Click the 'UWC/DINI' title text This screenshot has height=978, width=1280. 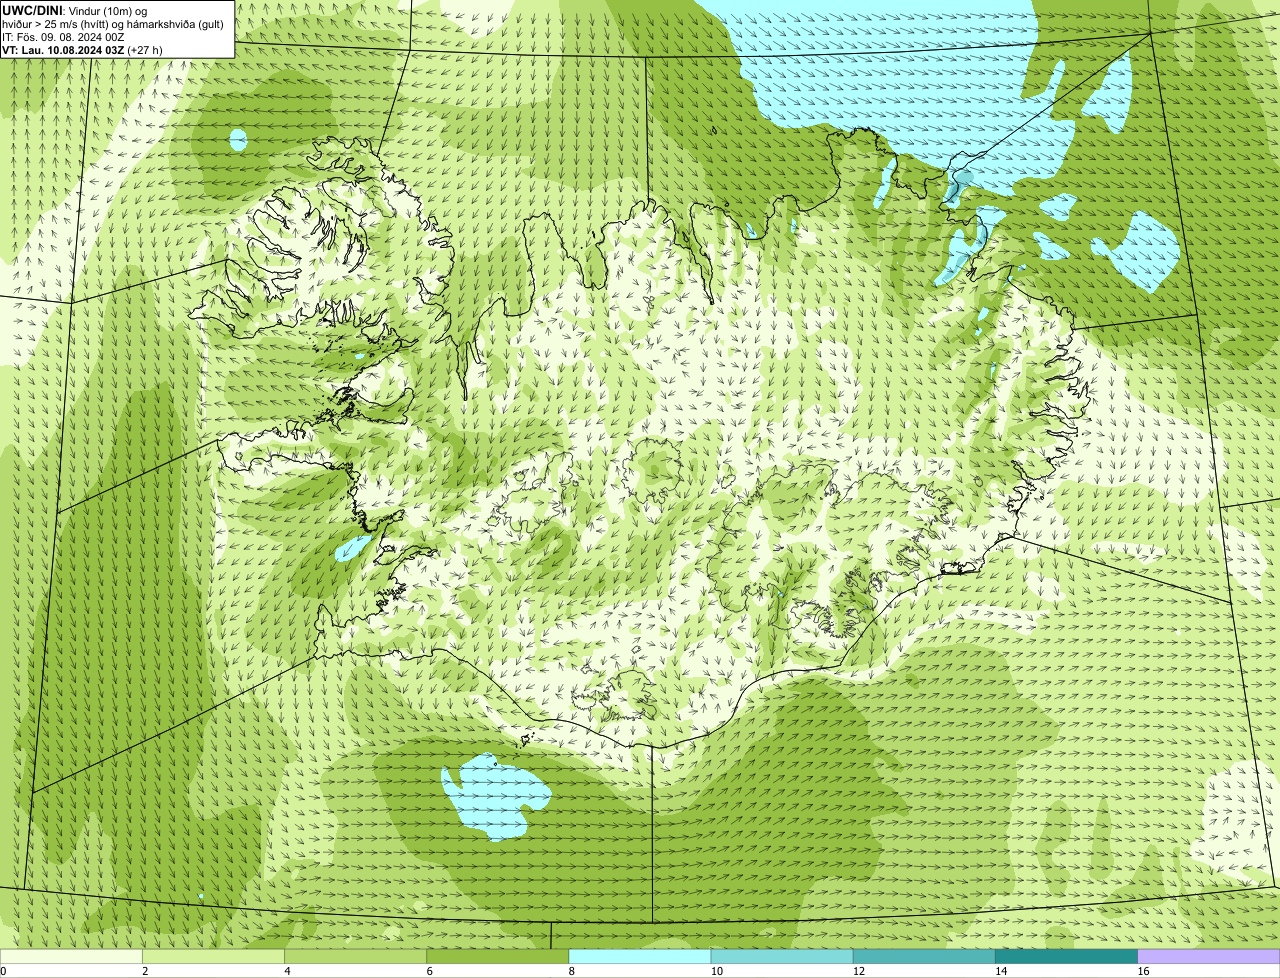tap(33, 10)
